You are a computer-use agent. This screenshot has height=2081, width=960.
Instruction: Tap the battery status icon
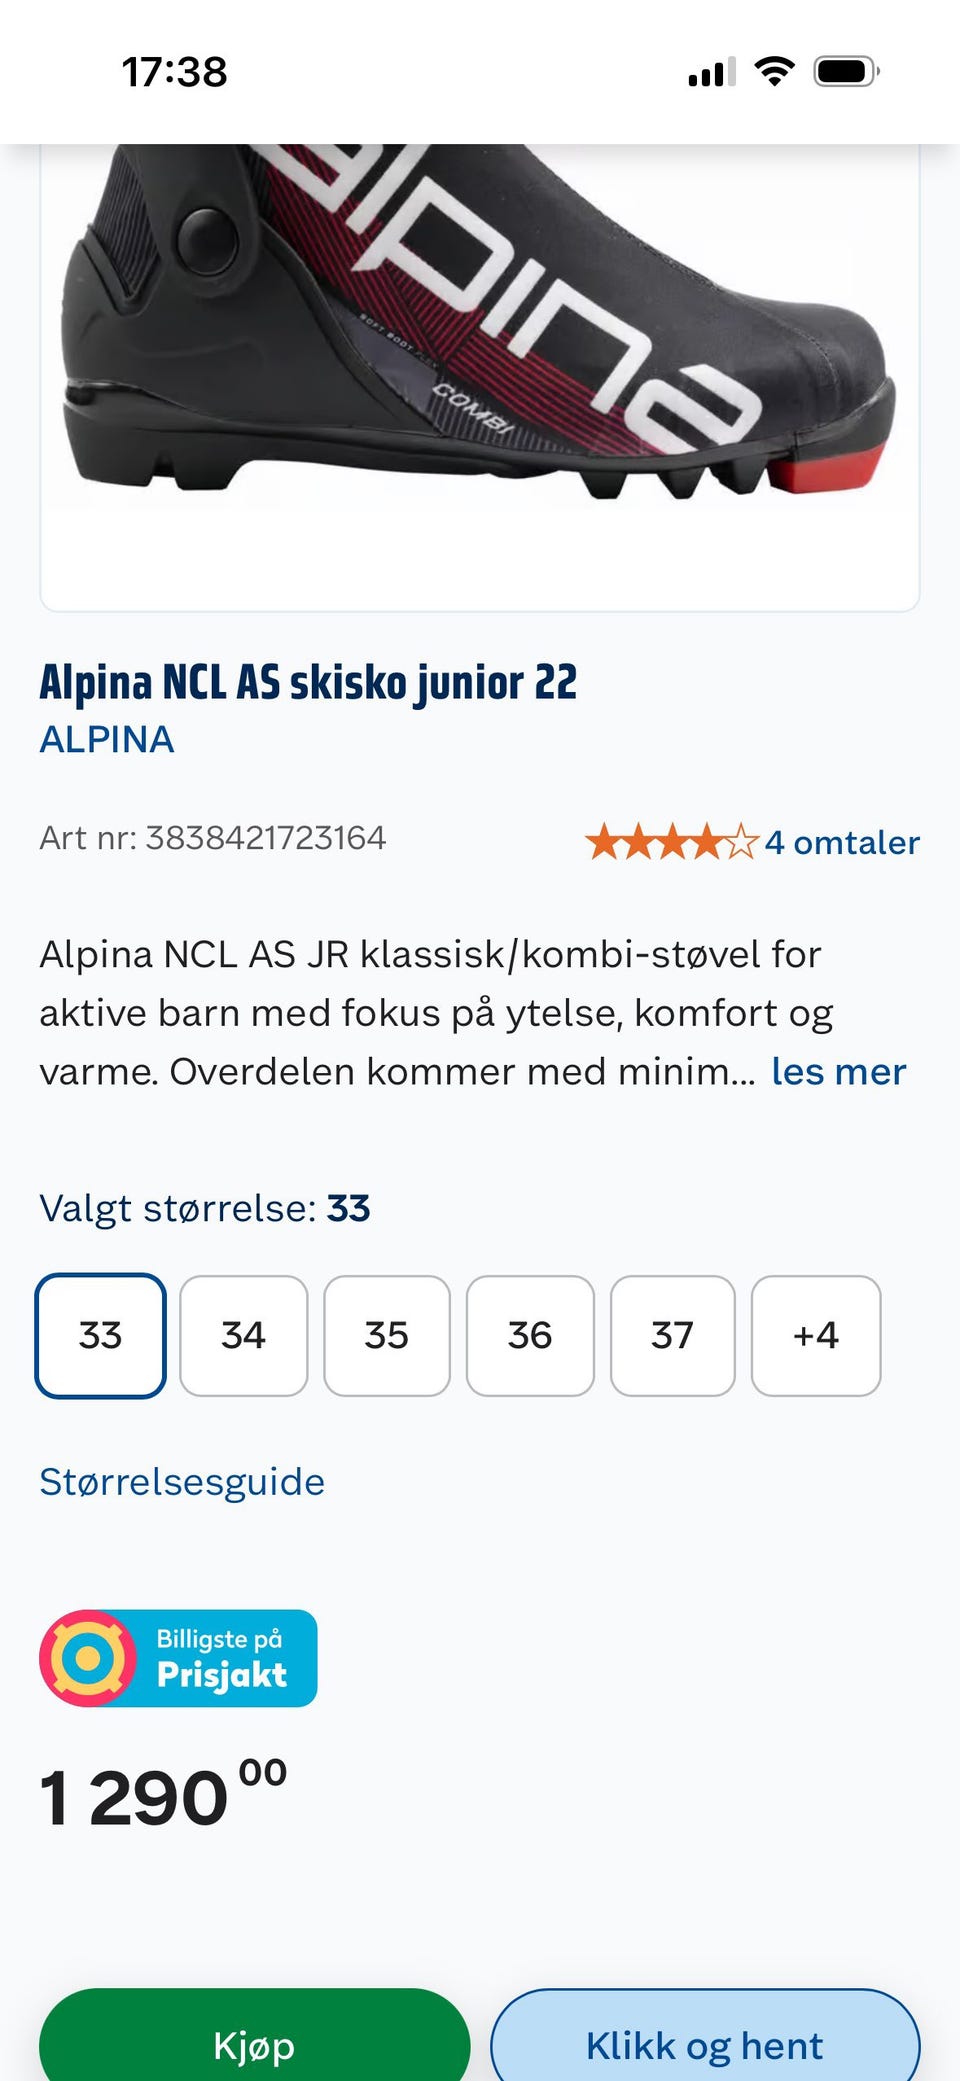pyautogui.click(x=846, y=72)
